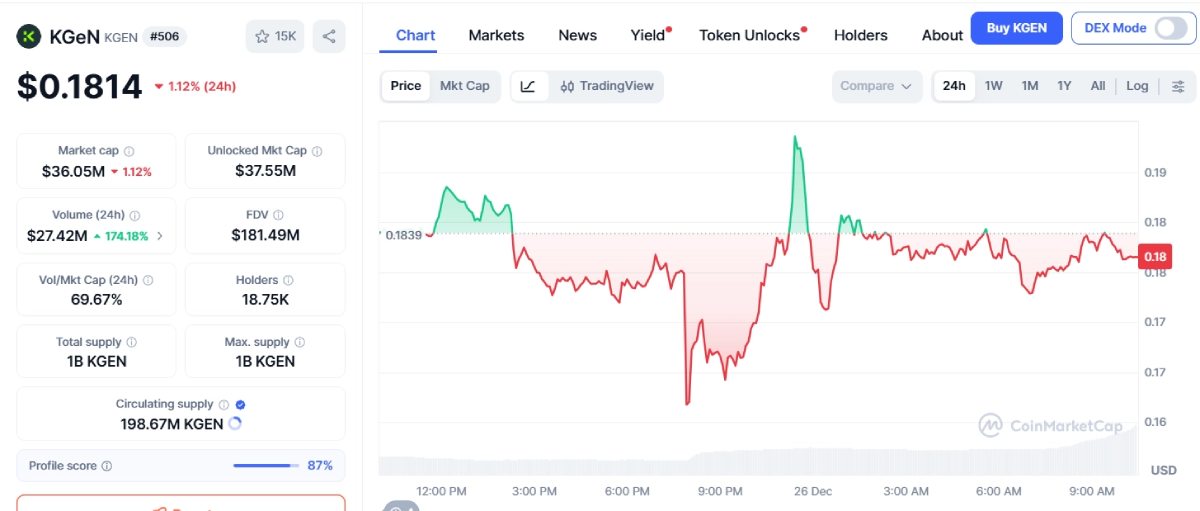This screenshot has height=511, width=1200.
Task: Click the circulating supply verified badge
Action: tap(240, 405)
